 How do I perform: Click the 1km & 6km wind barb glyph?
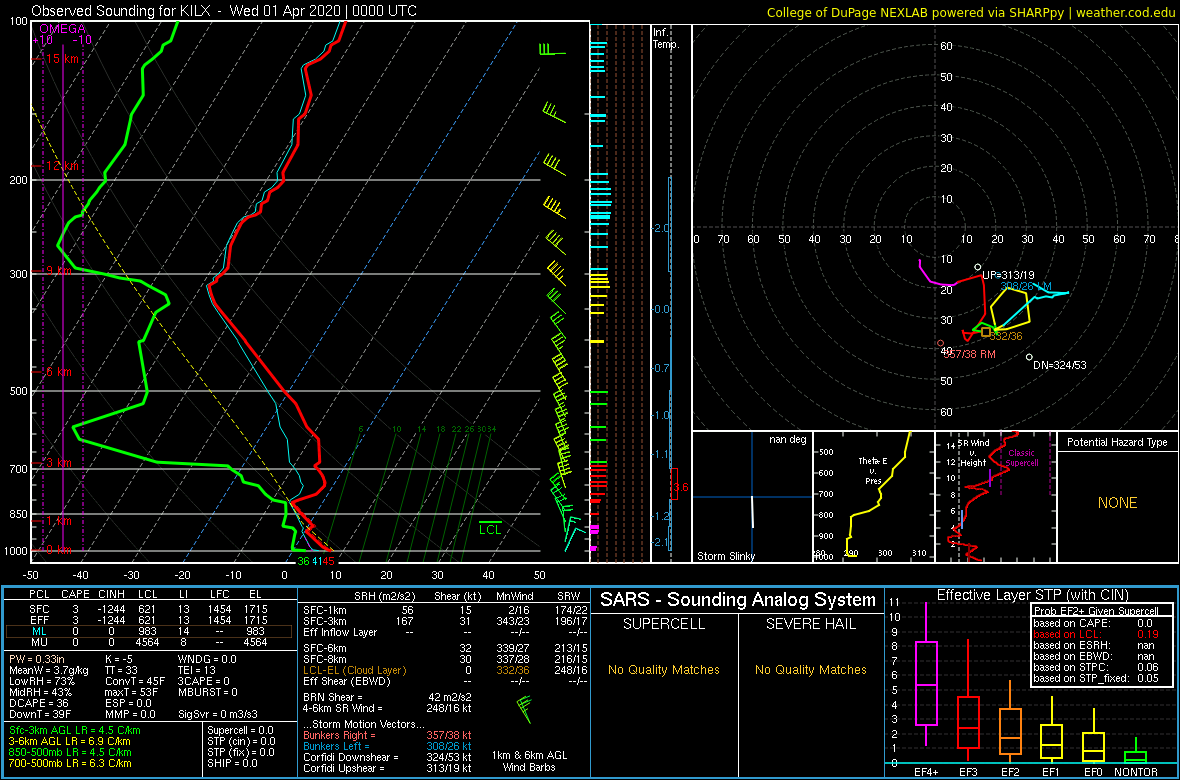click(524, 707)
